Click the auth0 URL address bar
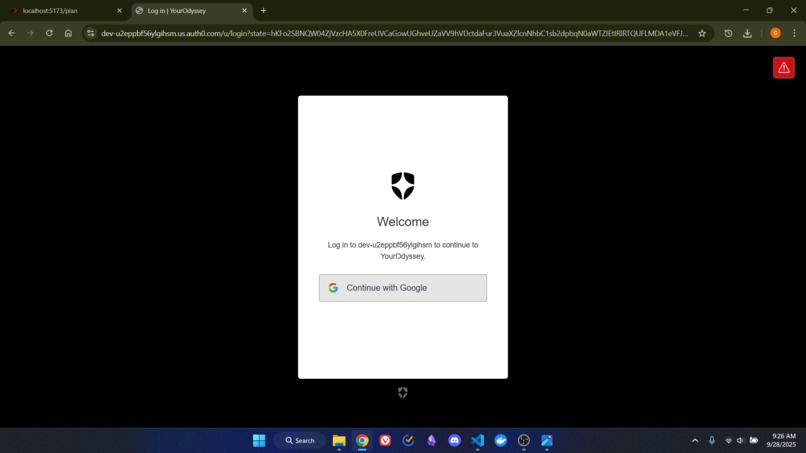The width and height of the screenshot is (806, 453). 394,33
